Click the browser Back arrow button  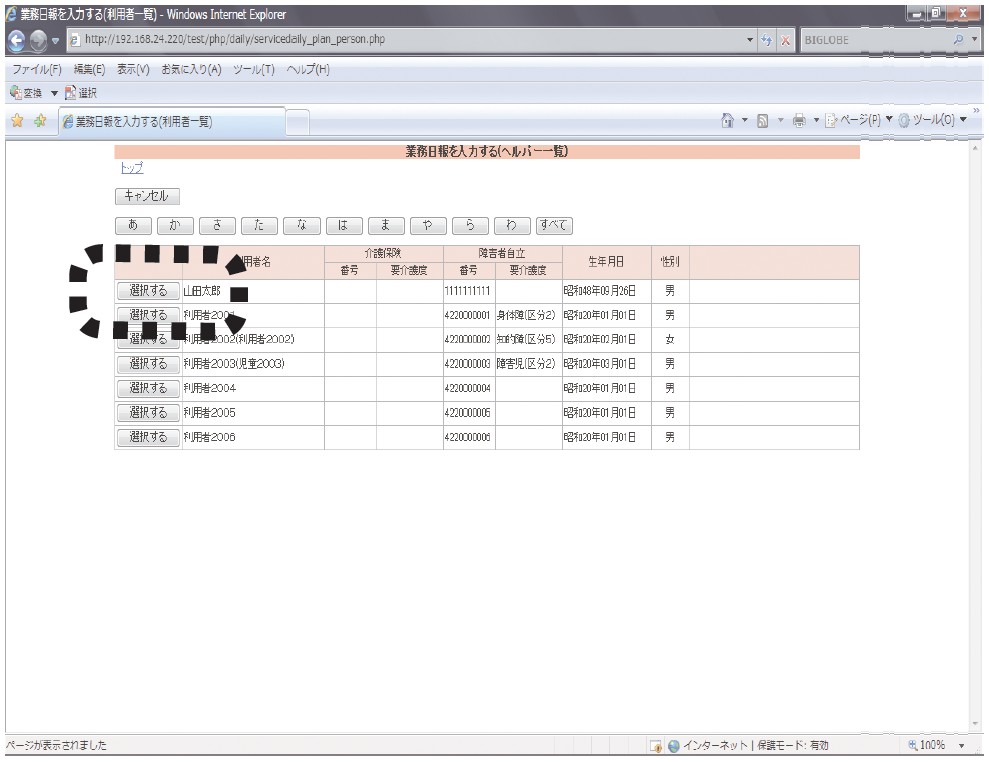tap(16, 40)
